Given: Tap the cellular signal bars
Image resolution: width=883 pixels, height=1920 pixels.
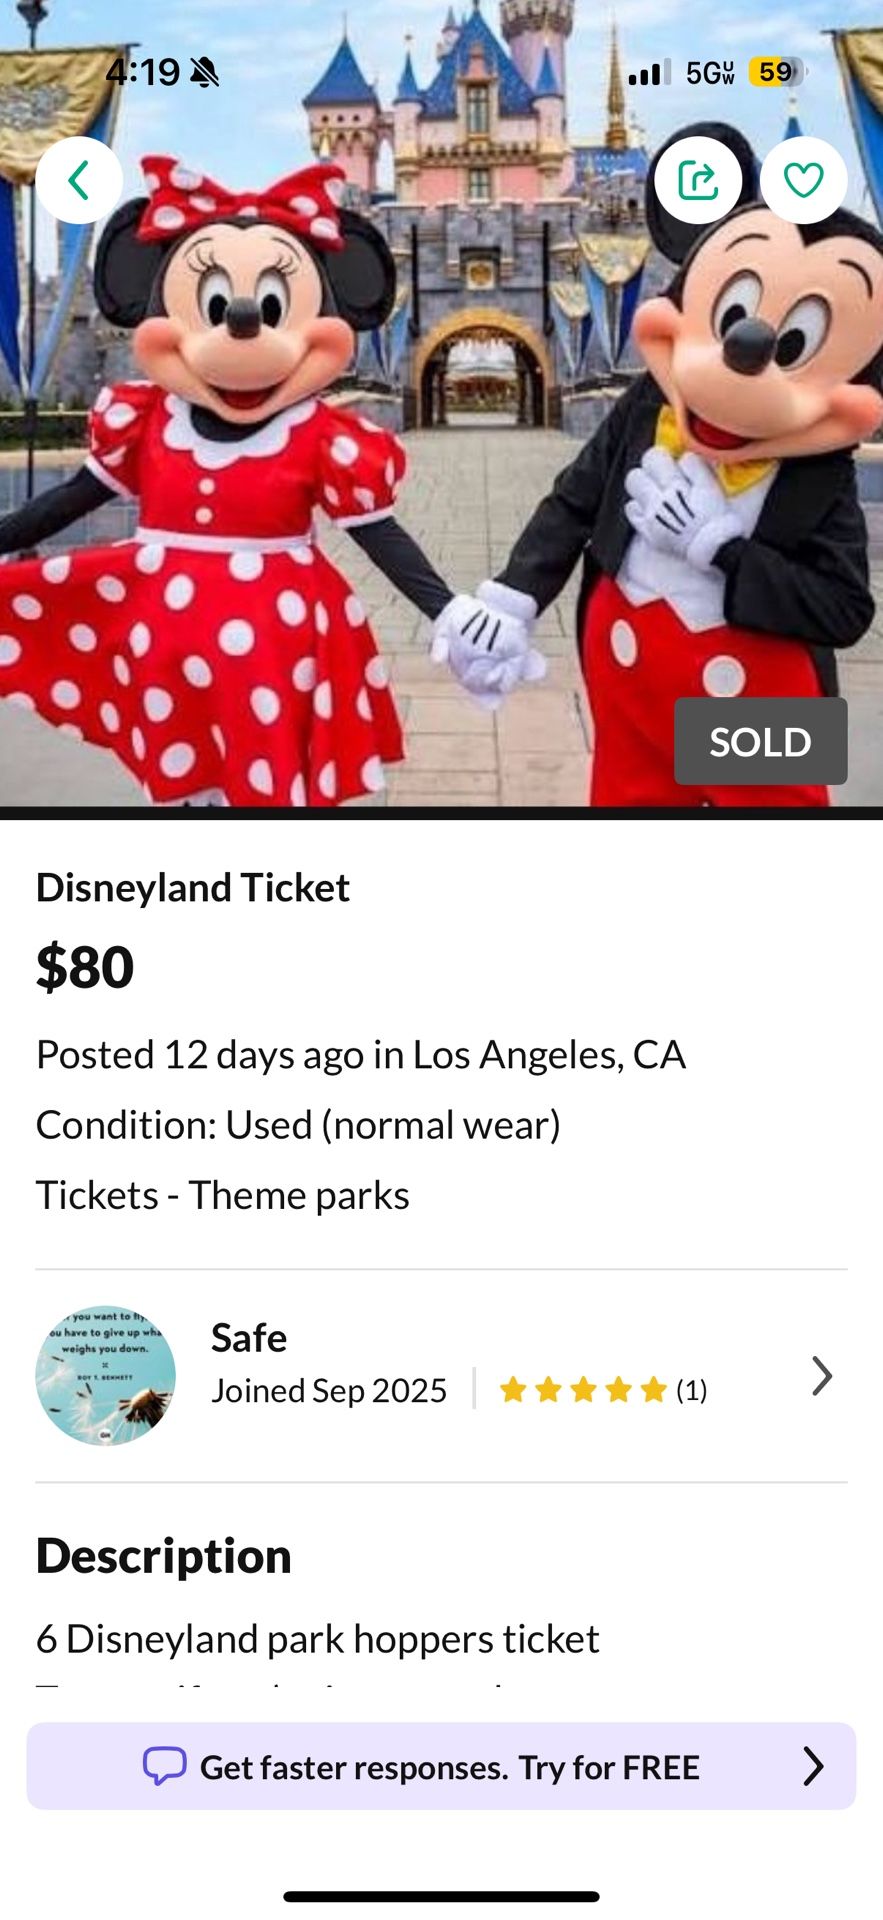Looking at the screenshot, I should [x=649, y=72].
